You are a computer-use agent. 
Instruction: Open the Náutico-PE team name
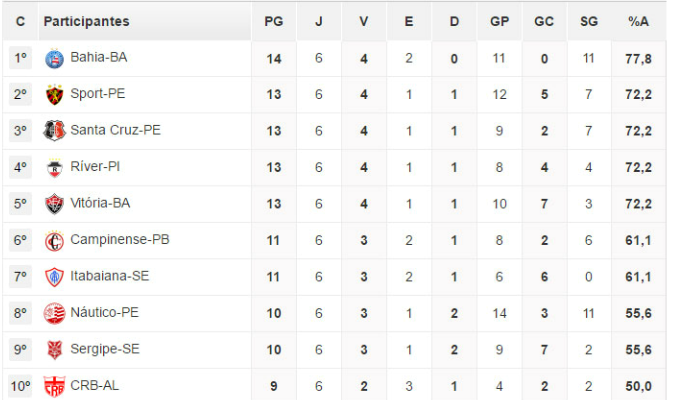click(104, 312)
